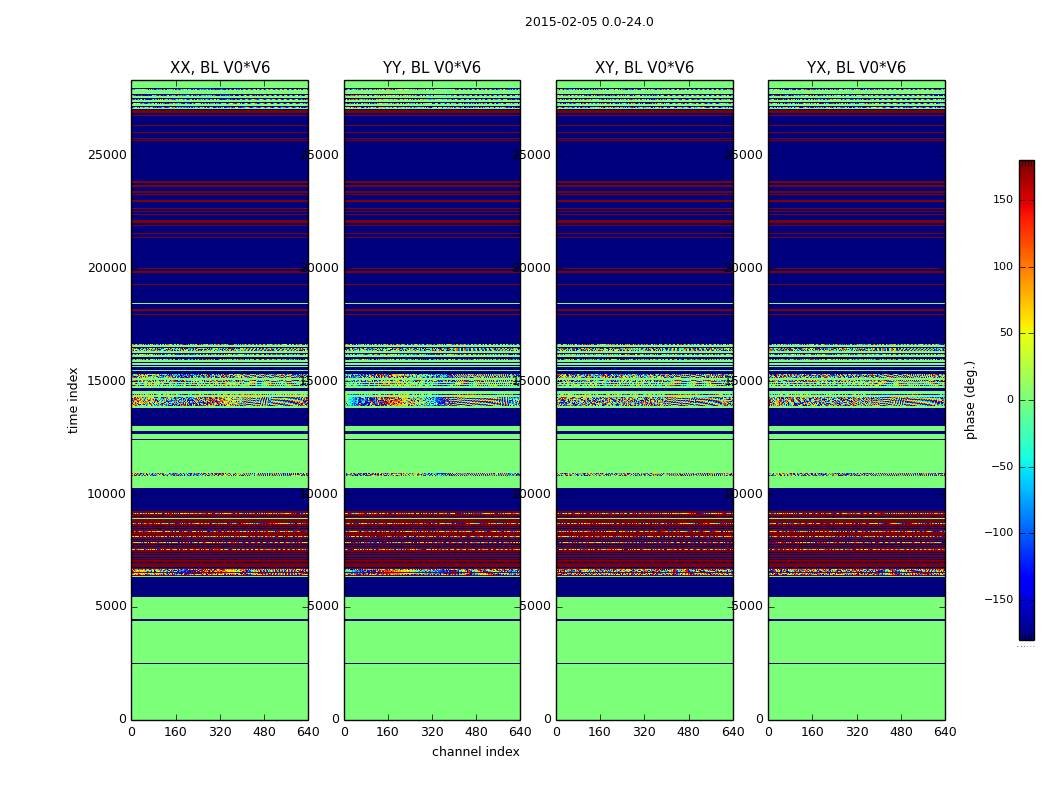Click the dark red top of the colorbar
Image resolution: width=1050 pixels, height=800 pixels.
1026,166
